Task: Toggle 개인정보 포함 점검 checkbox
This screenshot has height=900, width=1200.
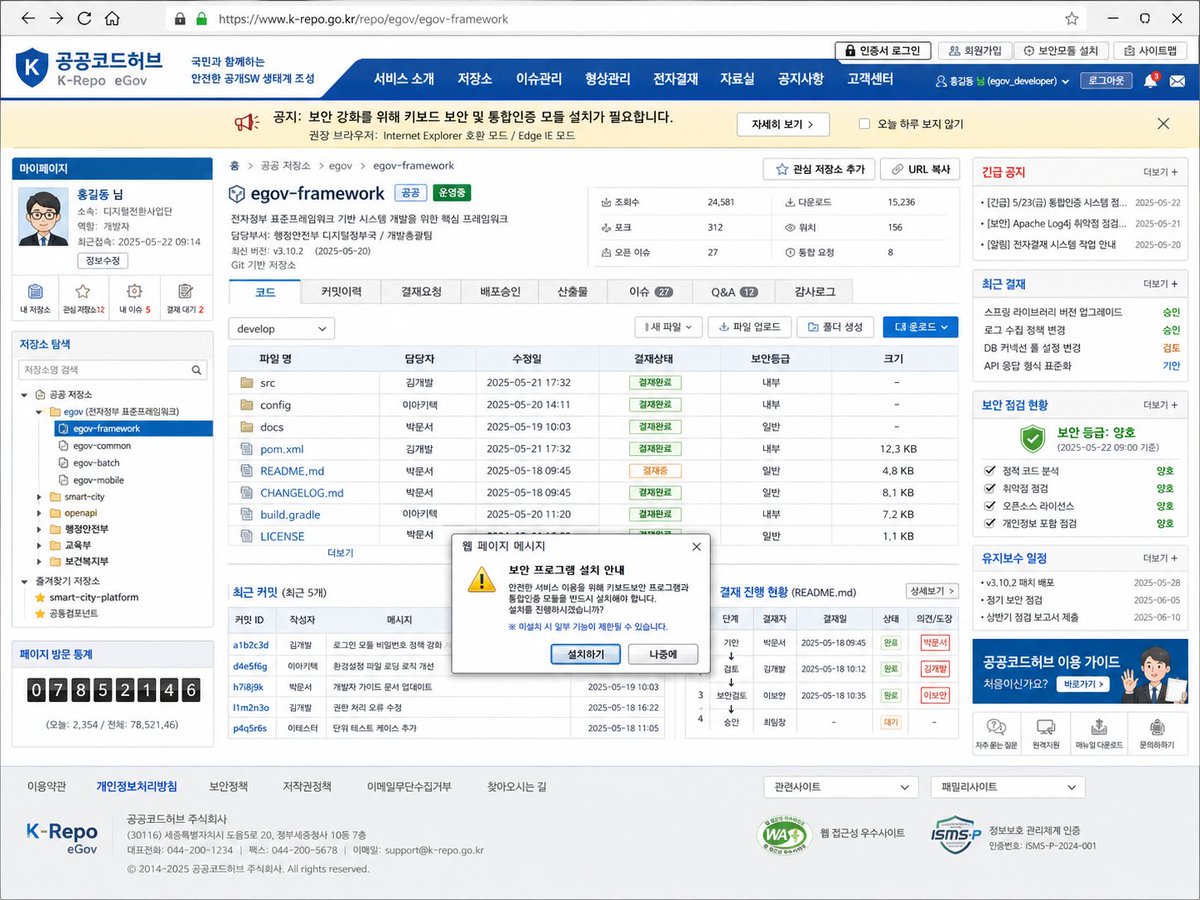Action: [990, 523]
